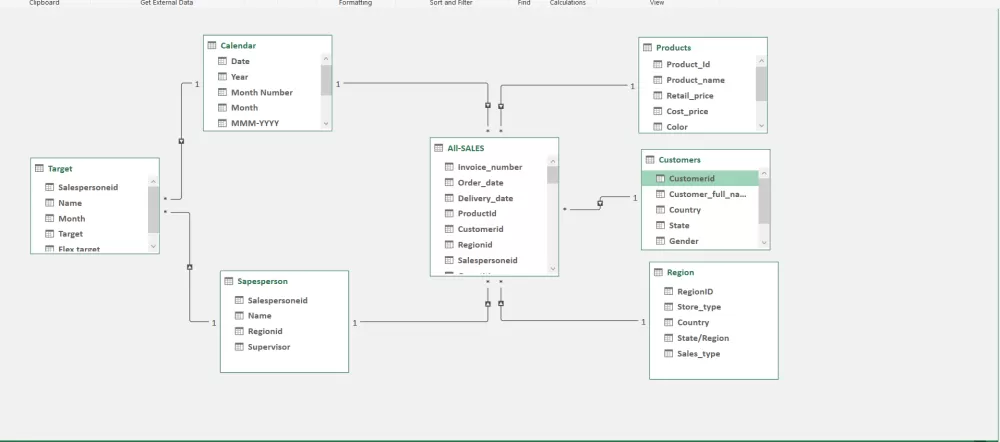Click the column icon beside Product_Id

(x=658, y=64)
